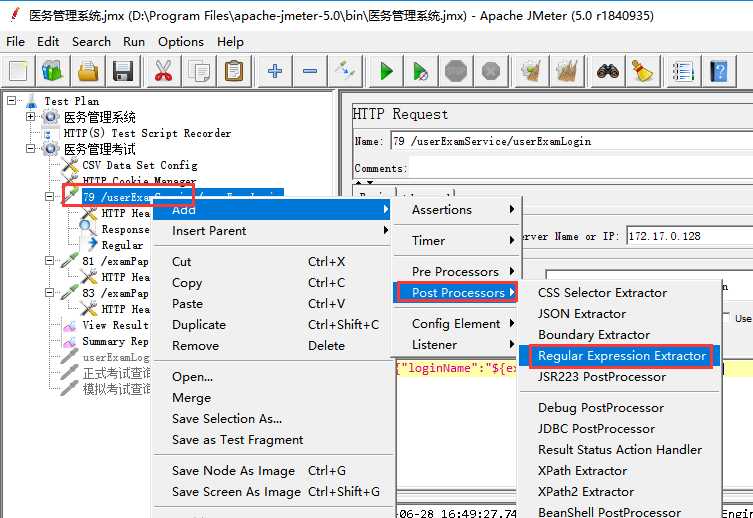Select Save Selection As… entry
753x518 pixels.
272,419
